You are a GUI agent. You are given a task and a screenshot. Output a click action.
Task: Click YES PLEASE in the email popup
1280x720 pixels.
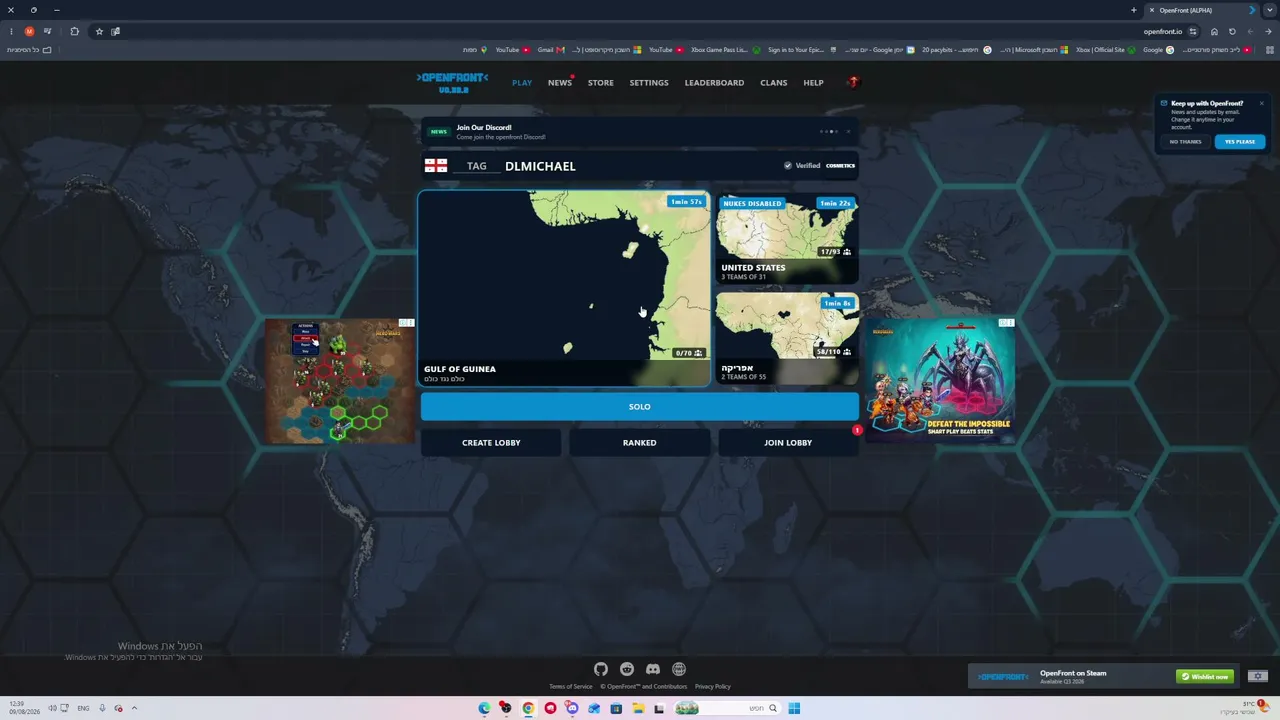tap(1240, 142)
